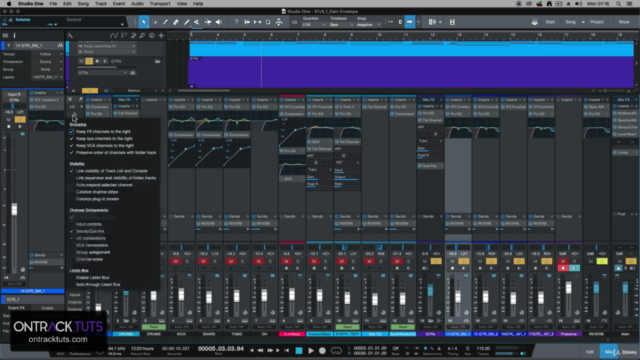Select the Arrow tool in the toolbar
640x360 pixels.
click(x=144, y=22)
